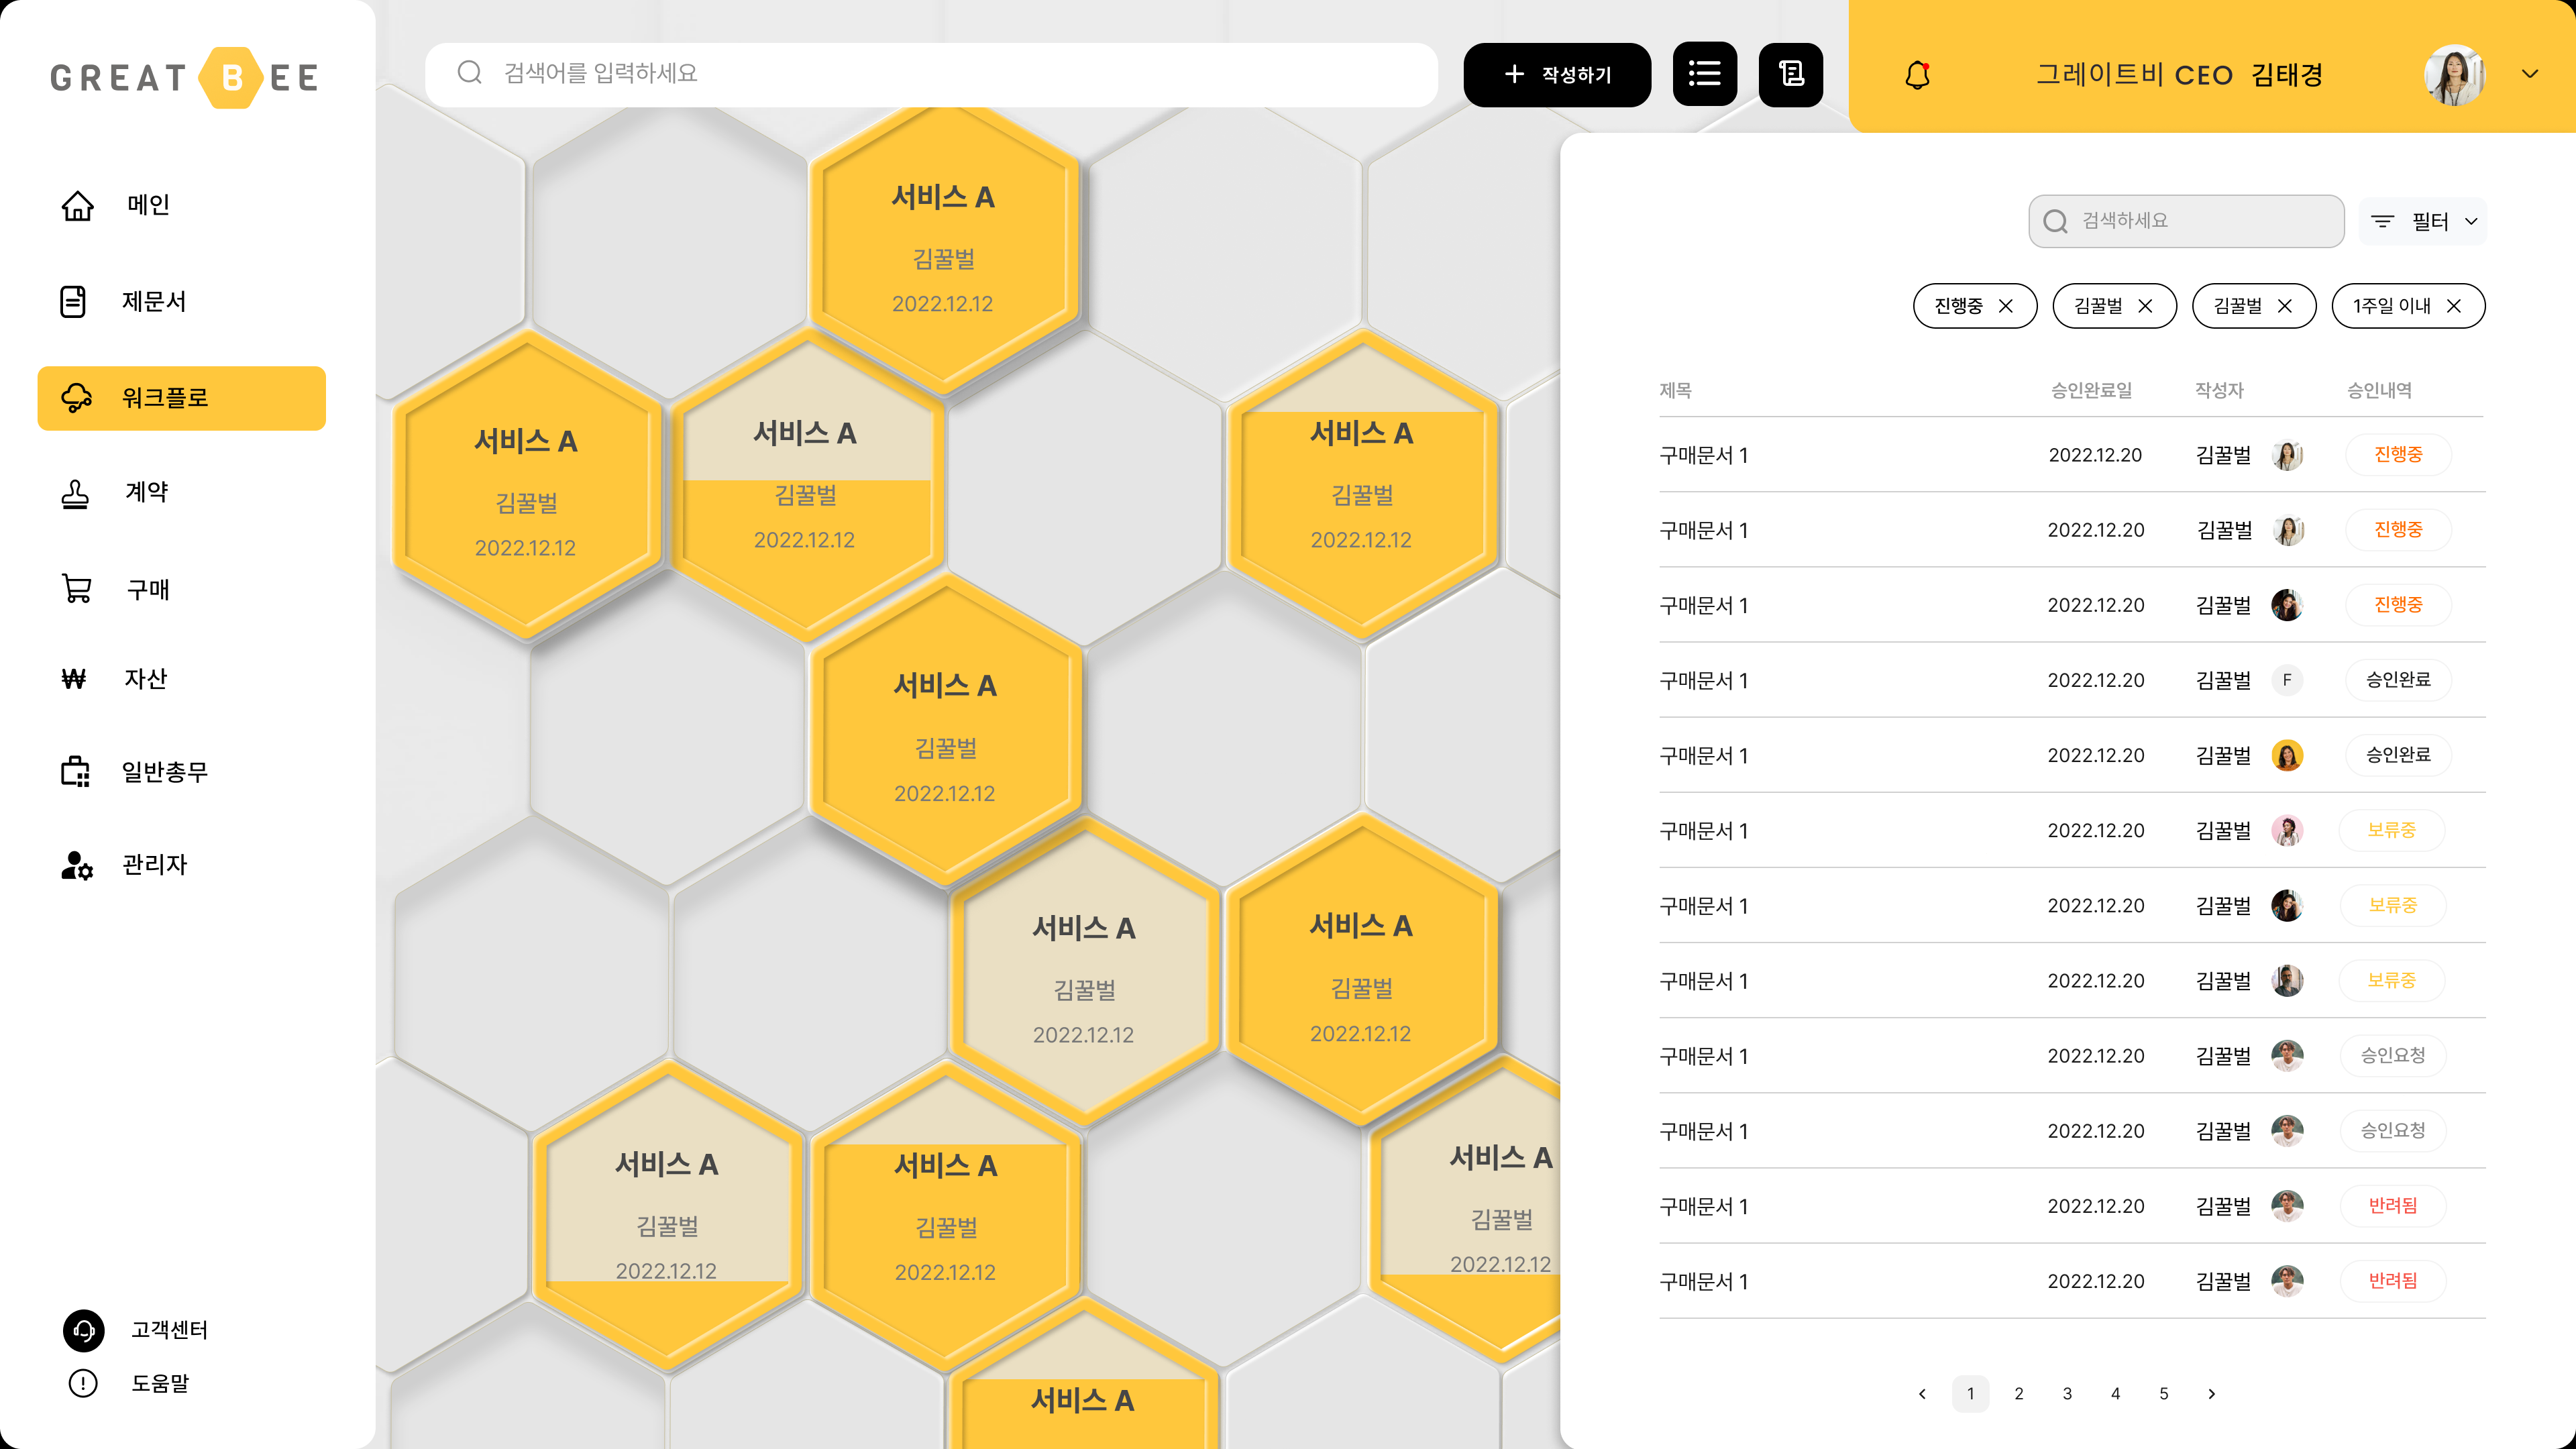Sort by 작성자 column header
The image size is (2576, 1449).
(2219, 391)
